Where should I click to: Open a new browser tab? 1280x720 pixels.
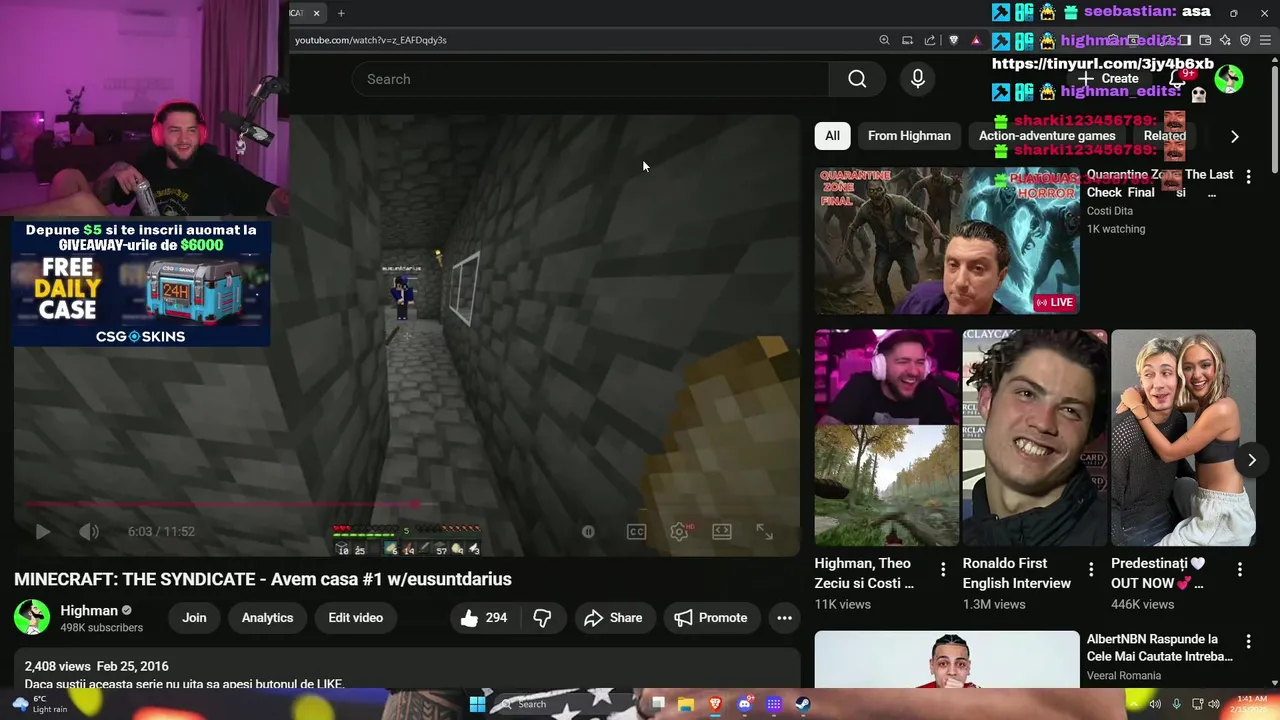pos(341,13)
